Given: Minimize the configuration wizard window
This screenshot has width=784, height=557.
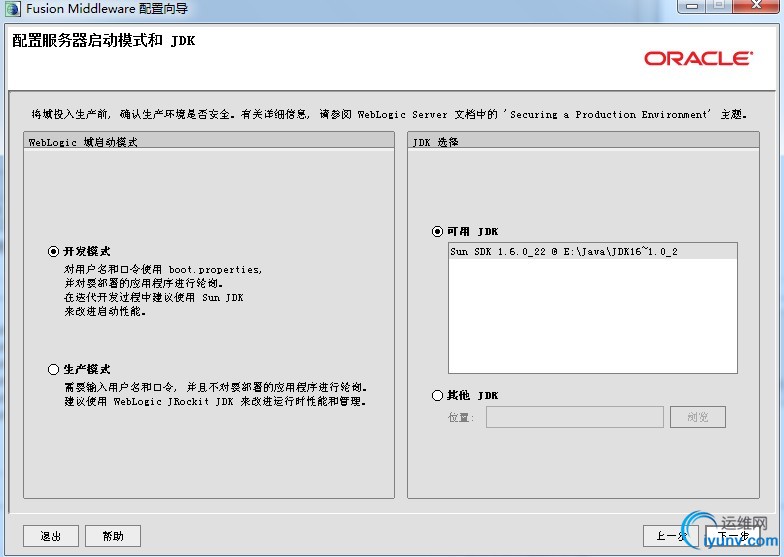Looking at the screenshot, I should click(692, 6).
